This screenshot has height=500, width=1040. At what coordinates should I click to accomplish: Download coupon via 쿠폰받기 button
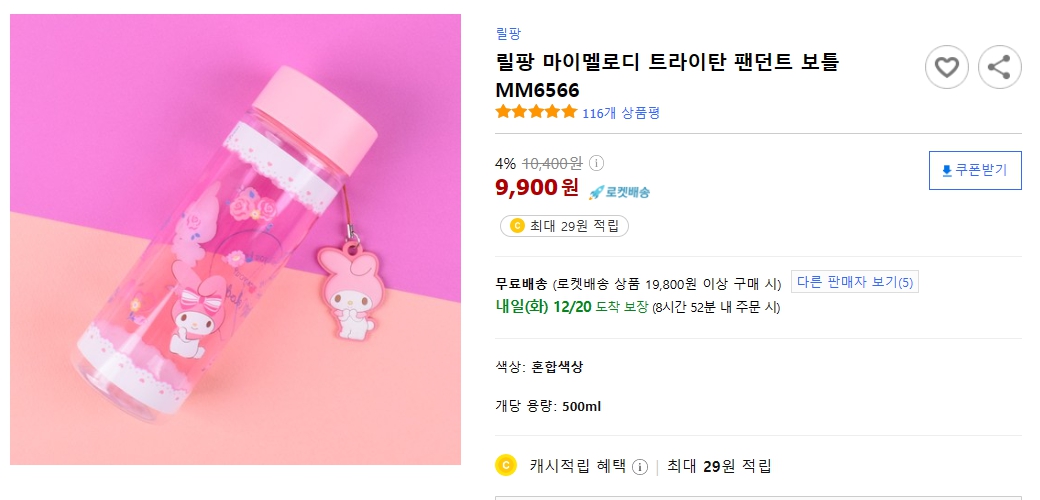pyautogui.click(x=974, y=170)
